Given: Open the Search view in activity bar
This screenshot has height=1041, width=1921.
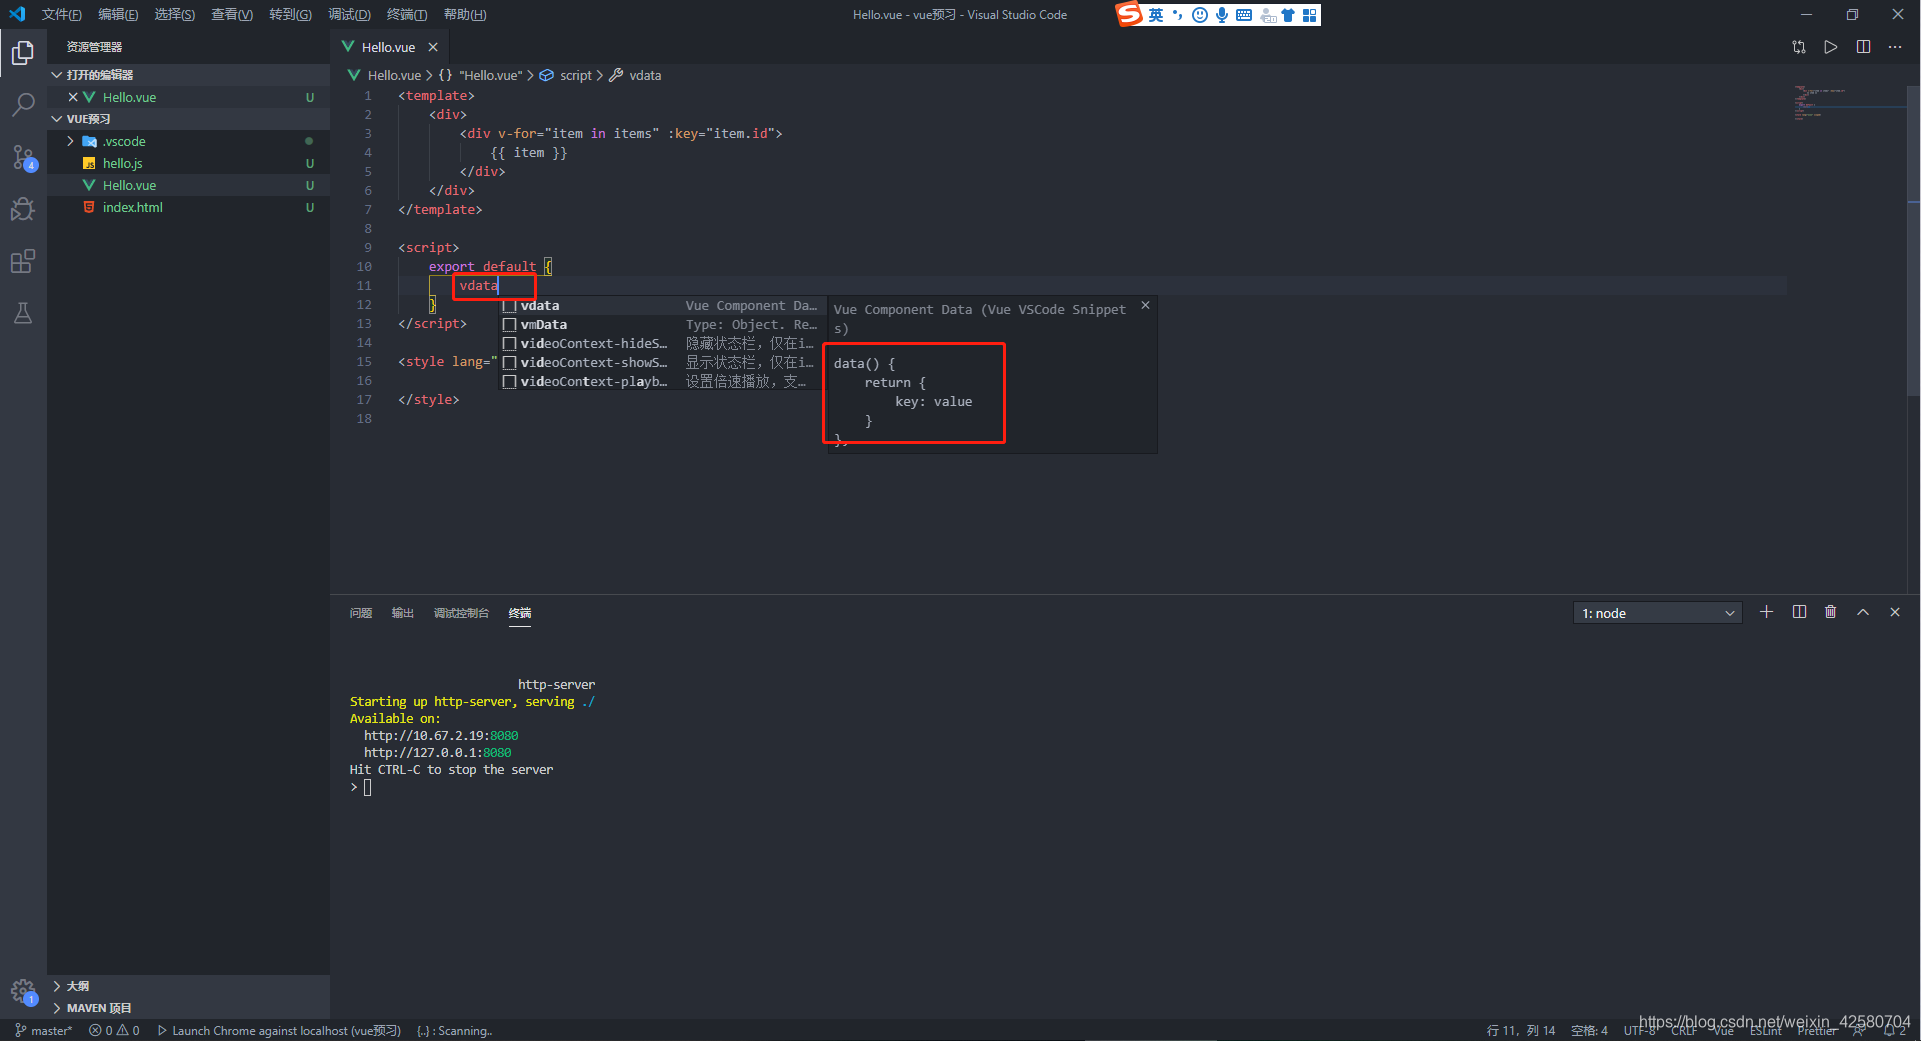Looking at the screenshot, I should 23,104.
